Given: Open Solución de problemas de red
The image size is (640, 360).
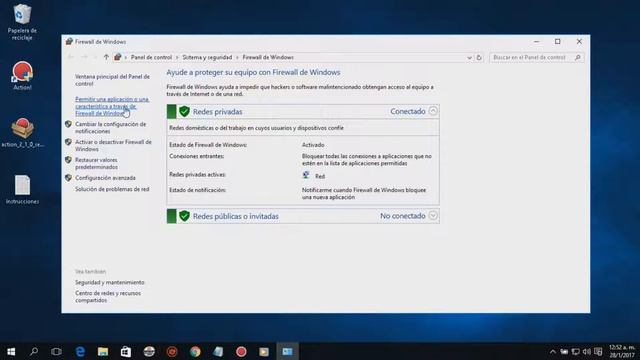Looking at the screenshot, I should pos(112,189).
